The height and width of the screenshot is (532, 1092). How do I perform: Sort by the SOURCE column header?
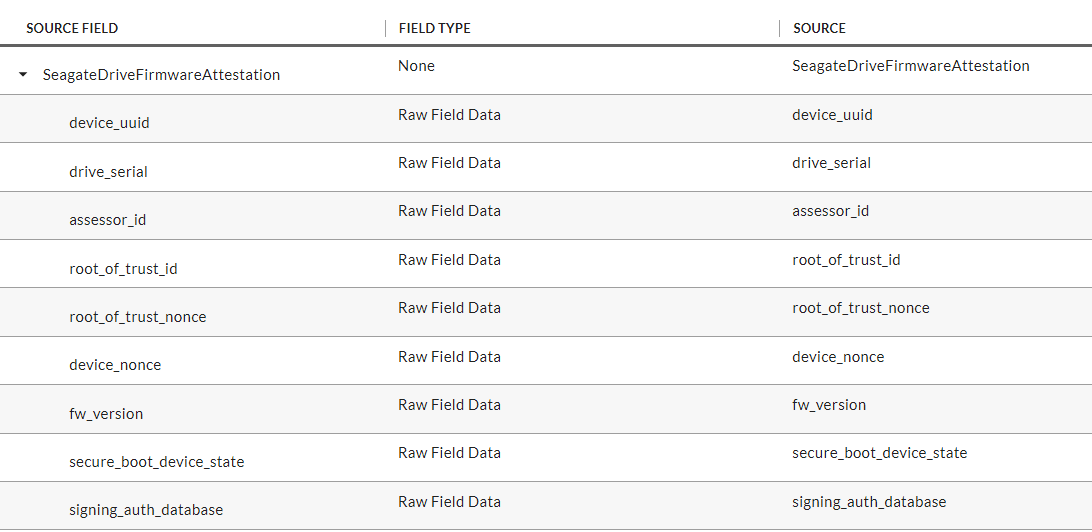pos(819,29)
